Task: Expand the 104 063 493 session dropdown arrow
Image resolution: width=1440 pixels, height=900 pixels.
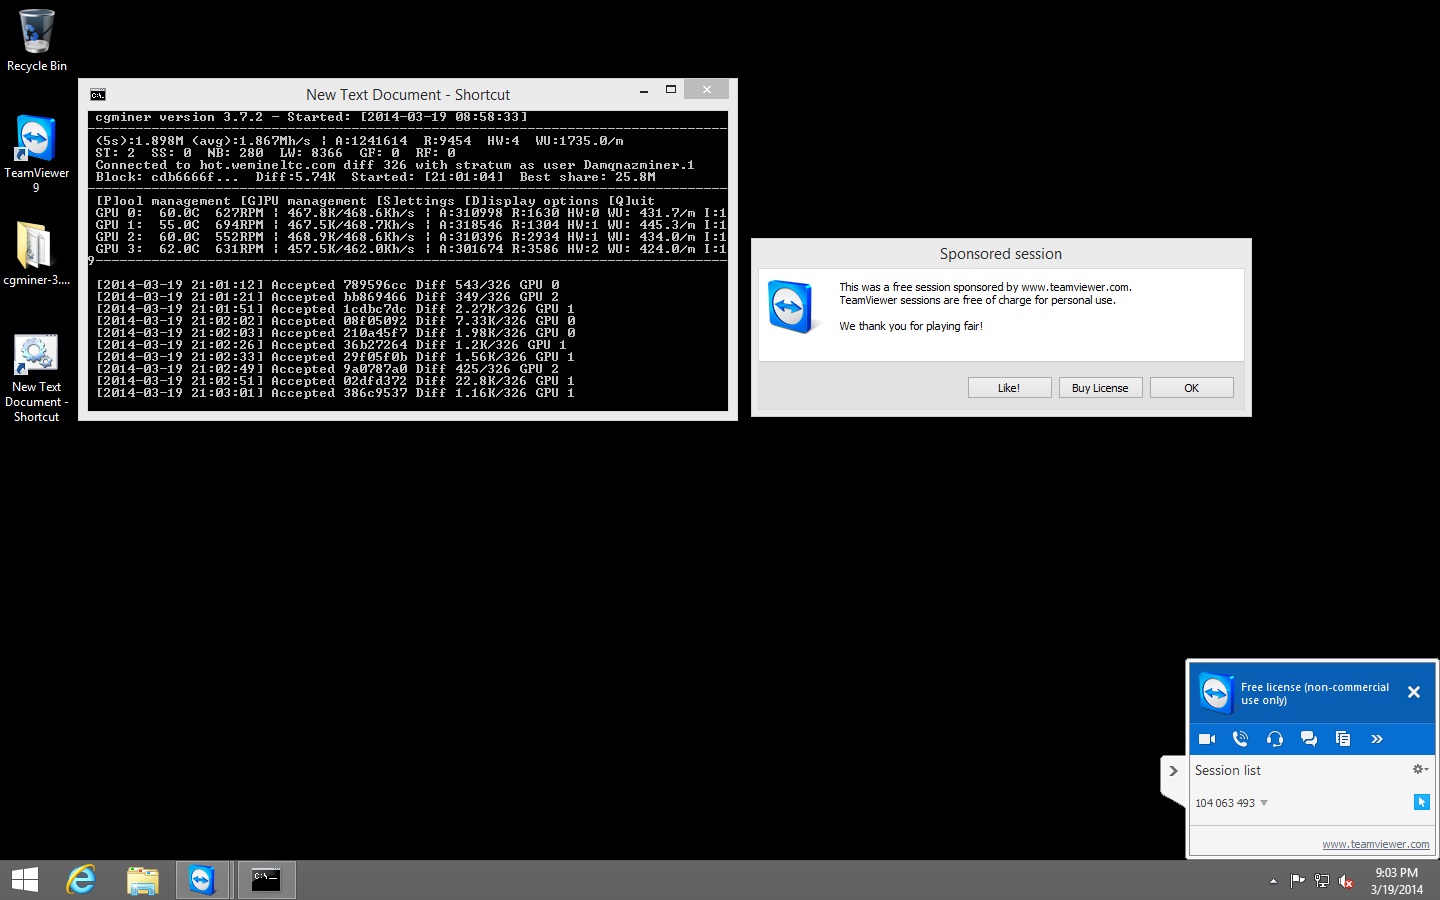Action: 1264,803
